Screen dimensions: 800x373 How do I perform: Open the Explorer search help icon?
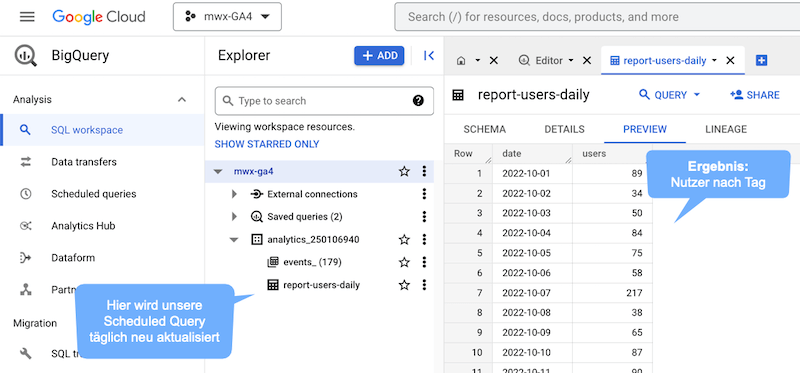(418, 101)
